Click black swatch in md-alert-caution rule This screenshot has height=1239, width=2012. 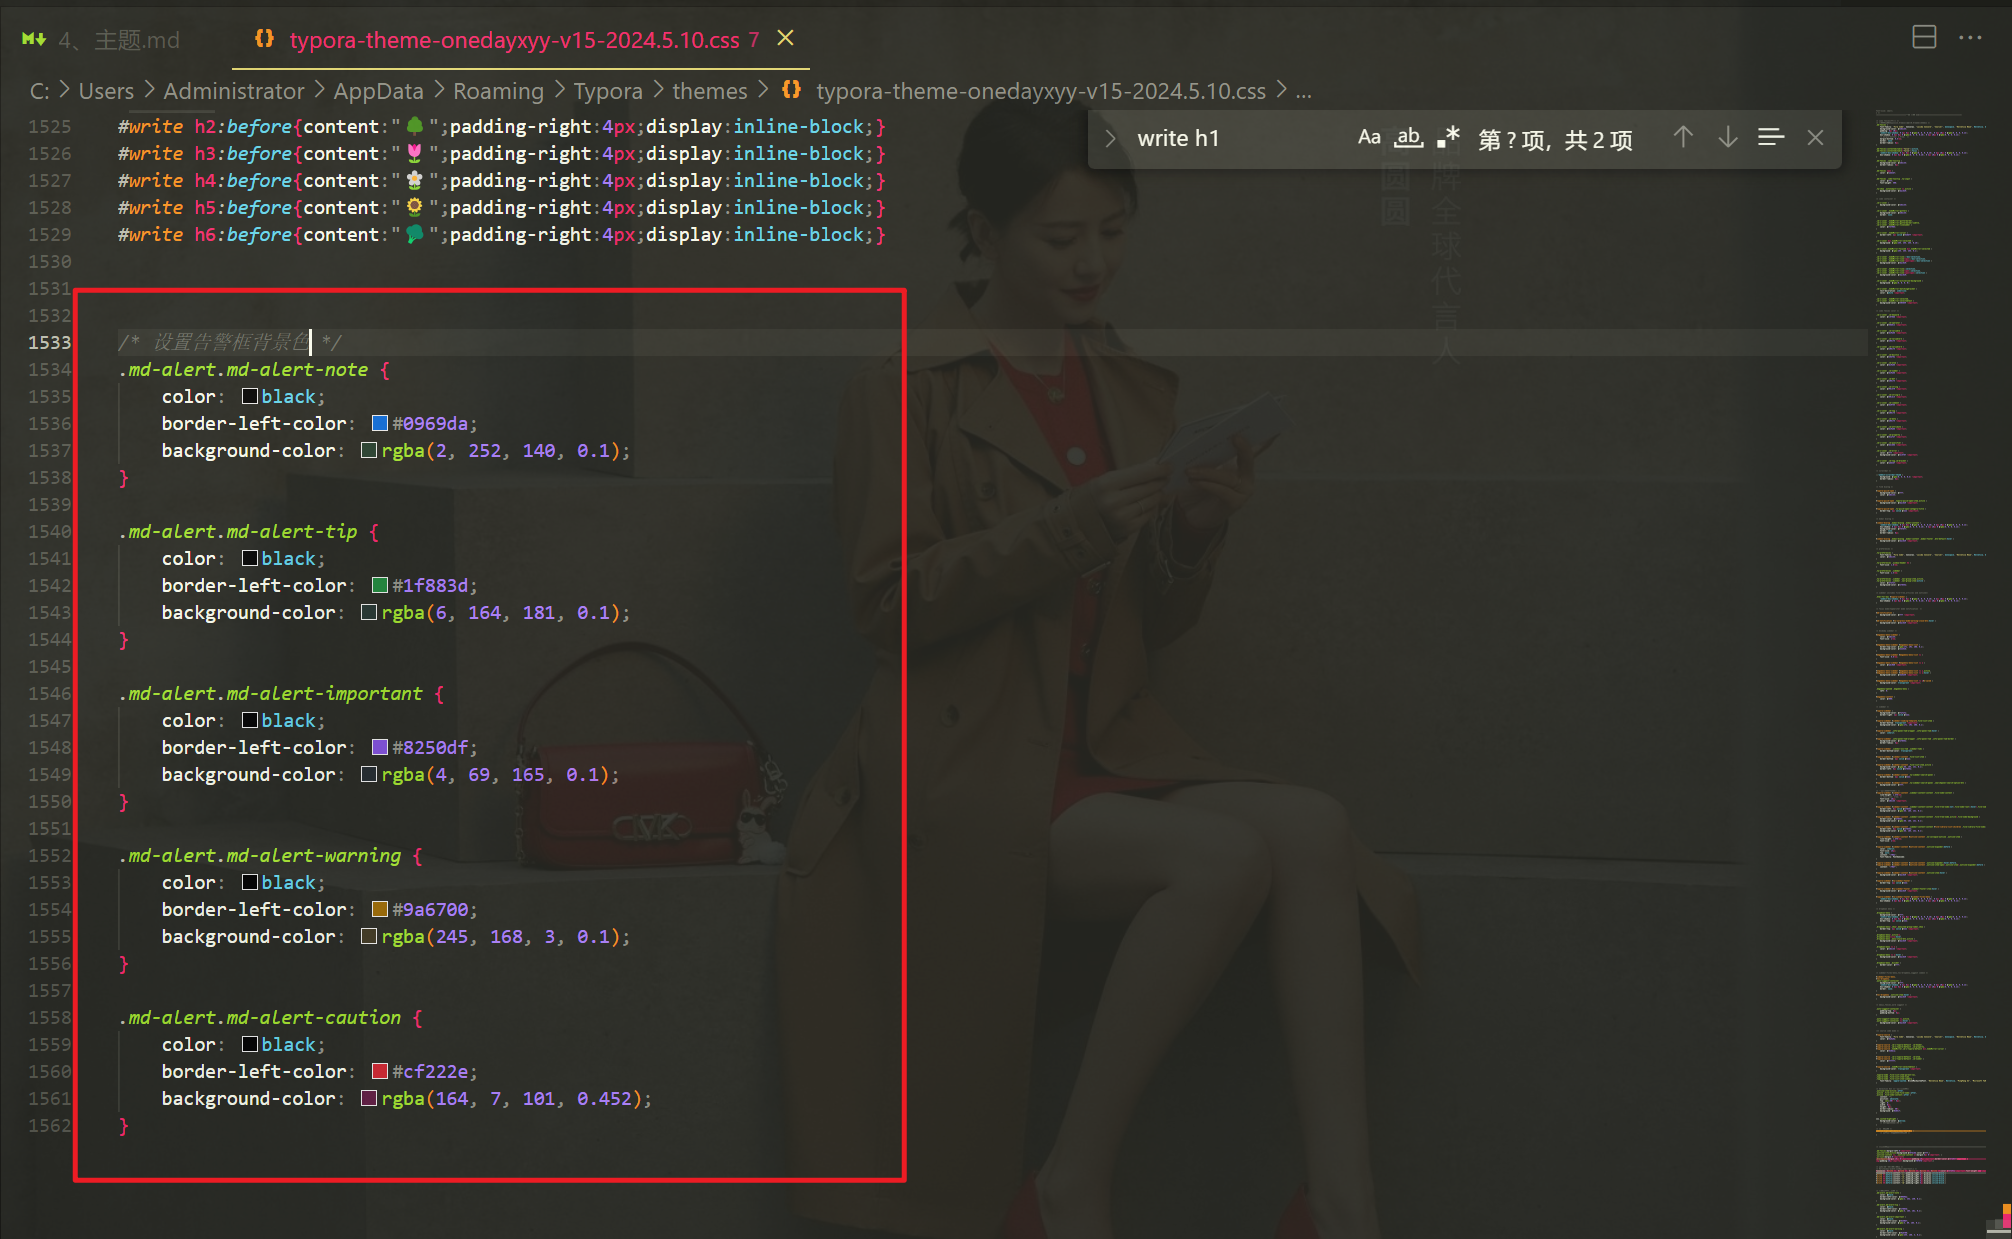(x=250, y=1044)
